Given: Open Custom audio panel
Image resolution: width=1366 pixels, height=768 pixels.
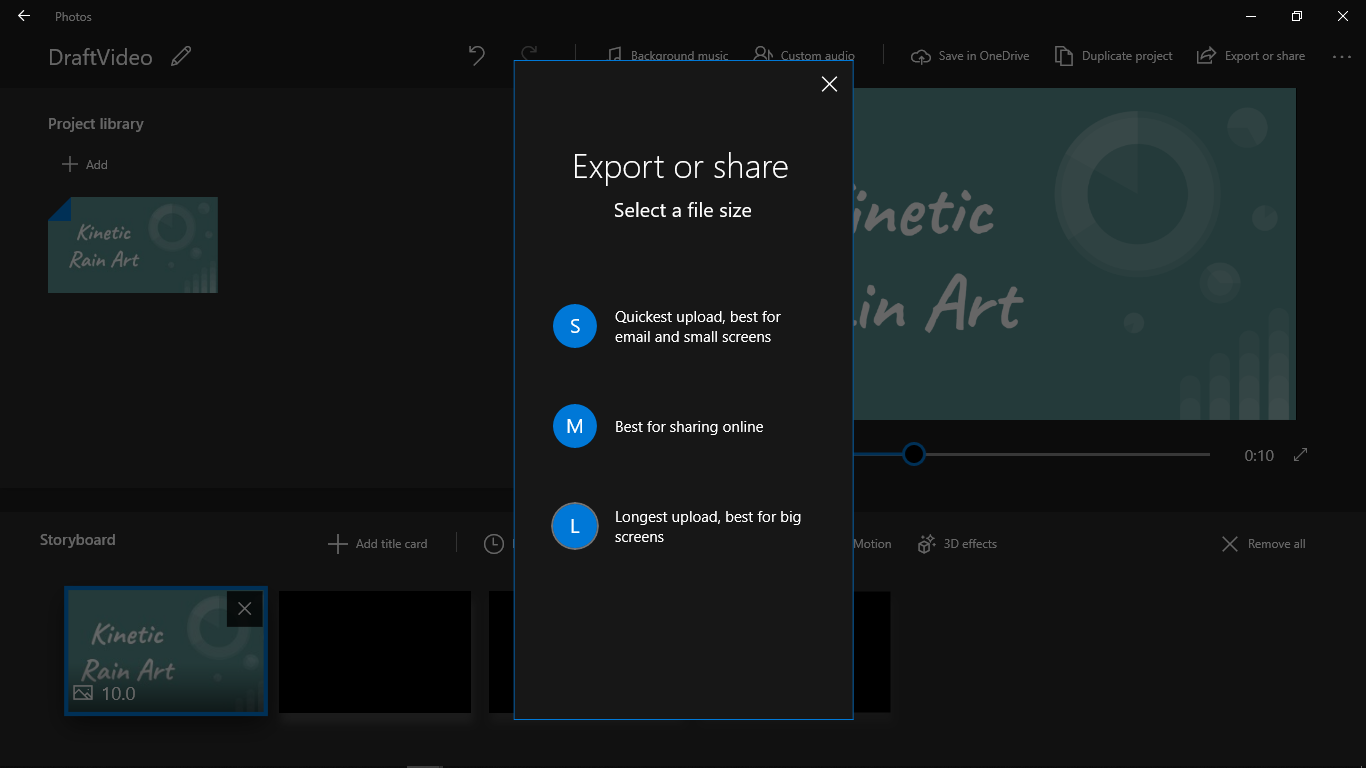Looking at the screenshot, I should coord(804,55).
